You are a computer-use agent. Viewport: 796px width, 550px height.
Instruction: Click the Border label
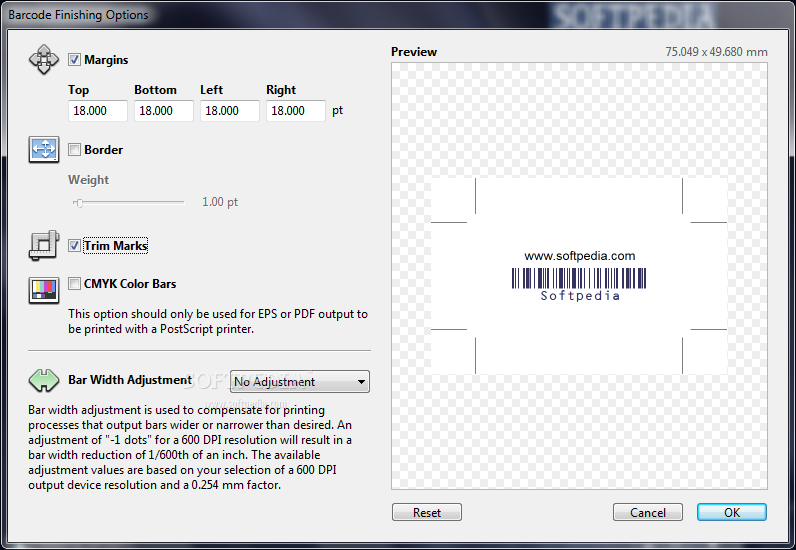click(x=104, y=150)
